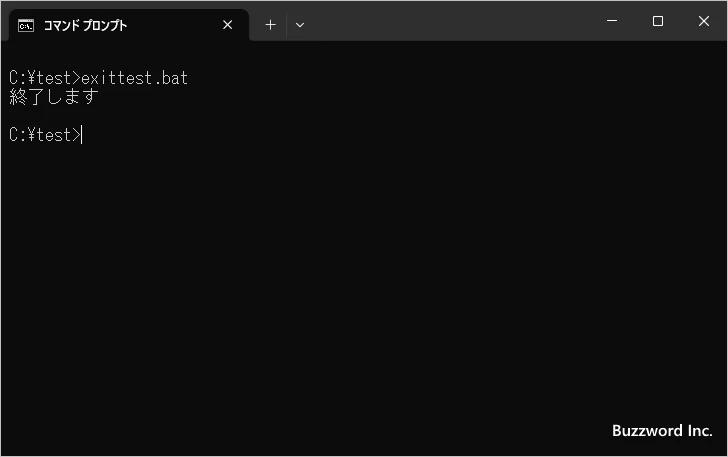Click the 終了します output line

[x=54, y=97]
